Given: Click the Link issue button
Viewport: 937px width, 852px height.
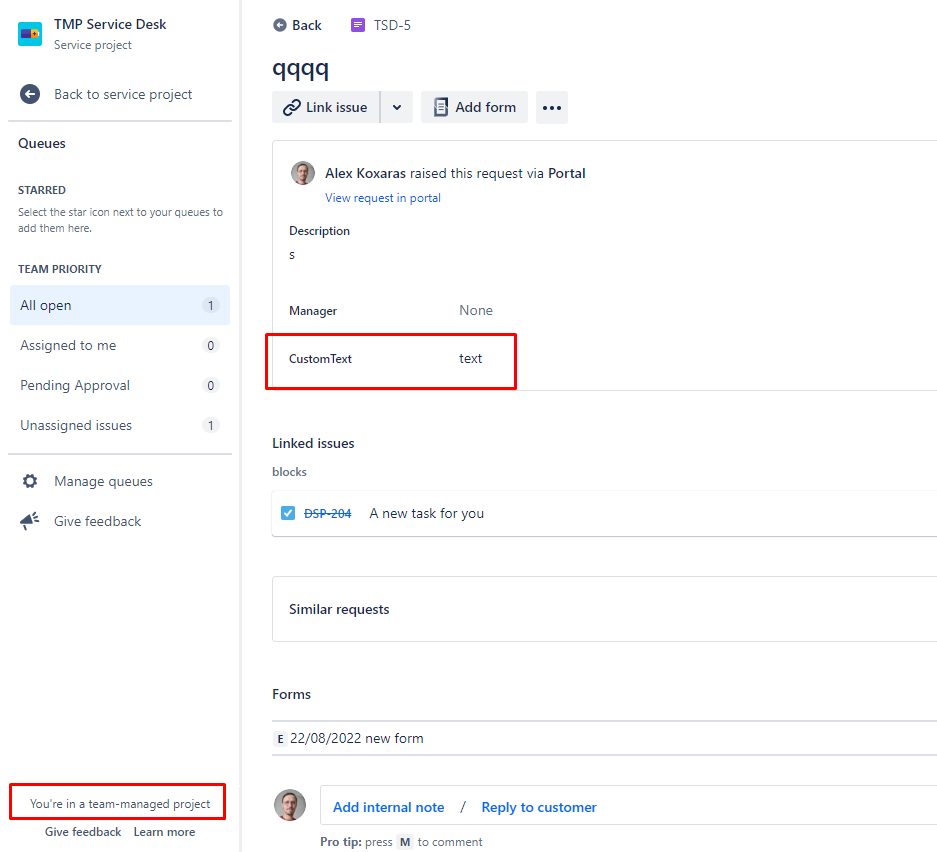Looking at the screenshot, I should point(326,108).
